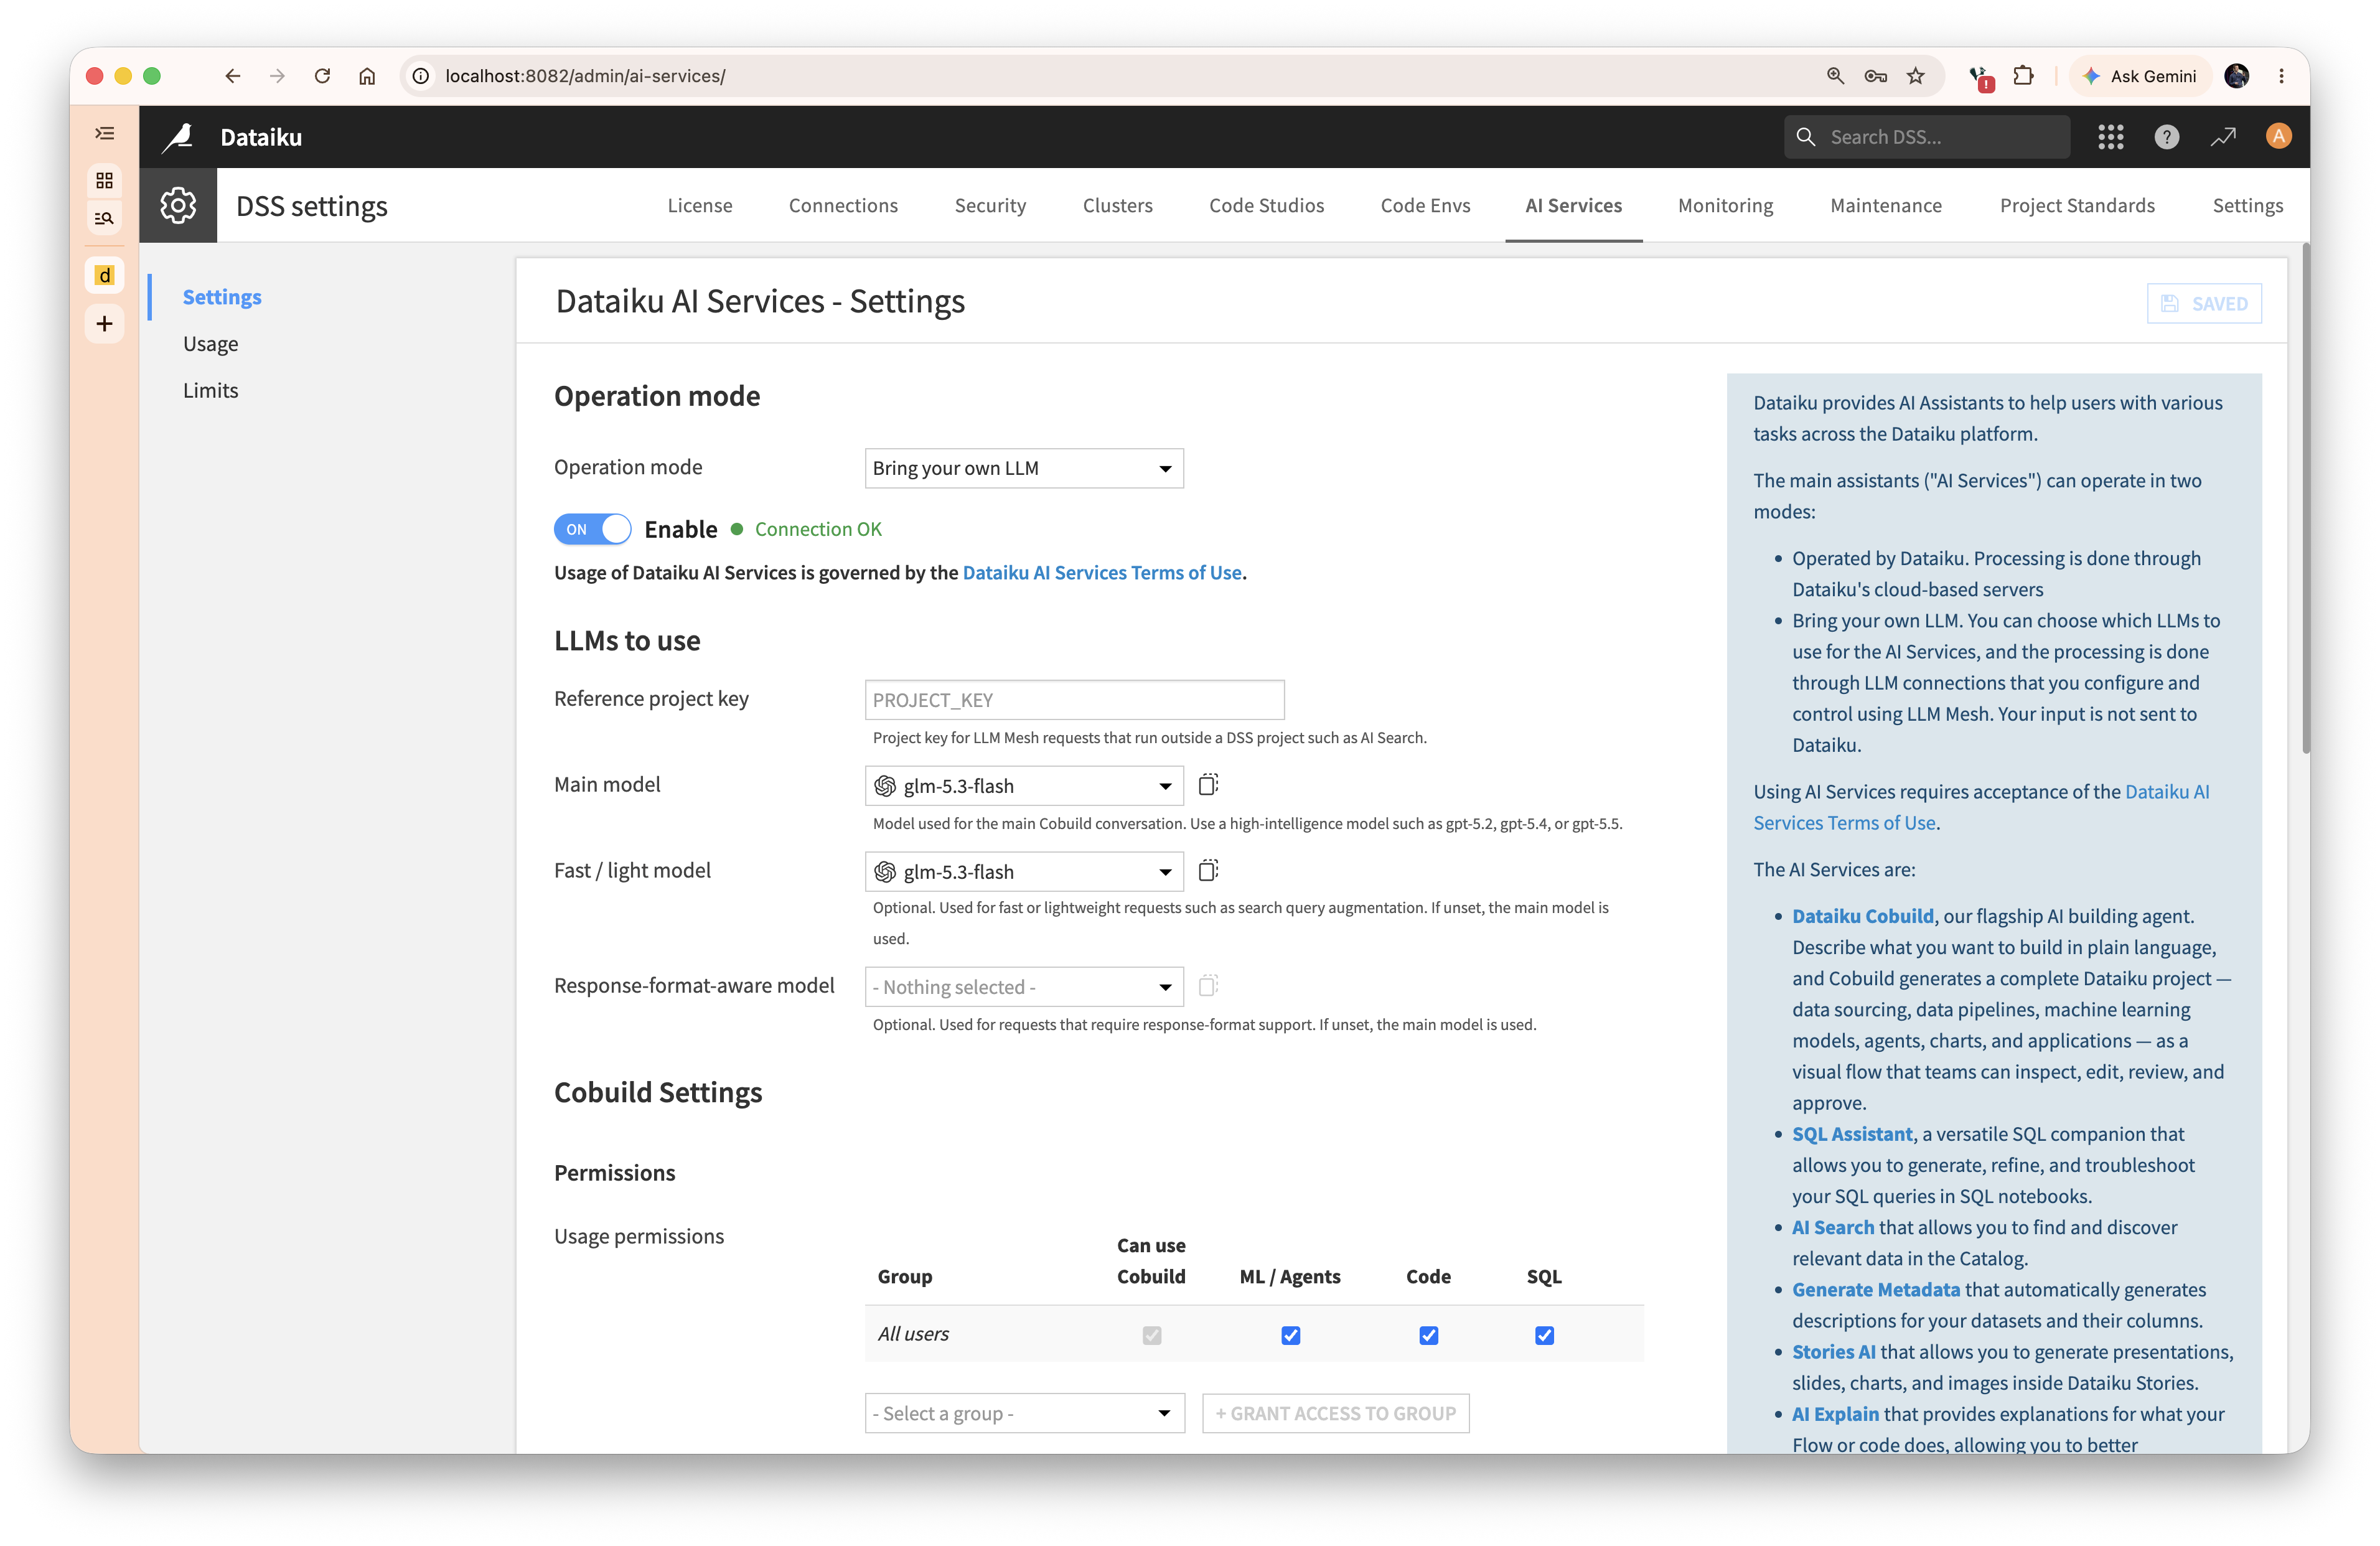Click the SAVED button
Screen dimensions: 2380x1546
2204,303
